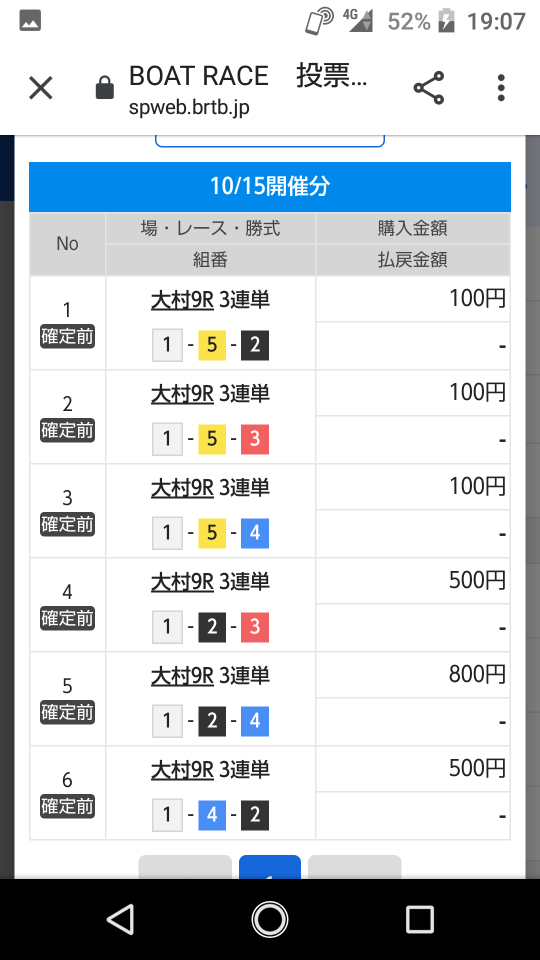Screen dimensions: 540x960
Task: Tap the blue 4 boat badge in row 5
Action: coord(255,721)
